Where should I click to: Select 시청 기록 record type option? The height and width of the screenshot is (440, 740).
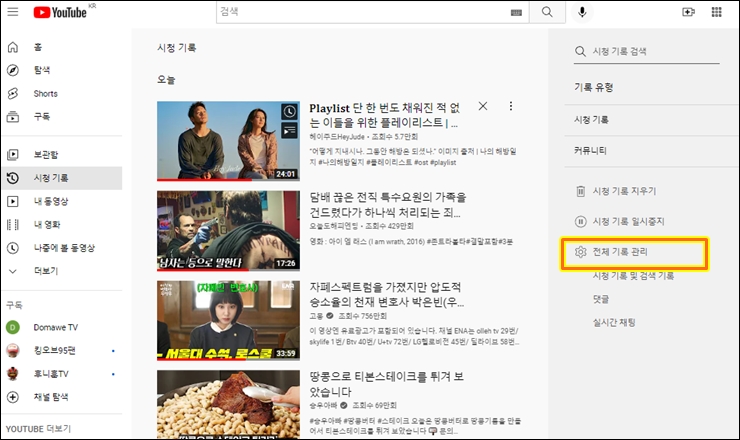point(591,120)
